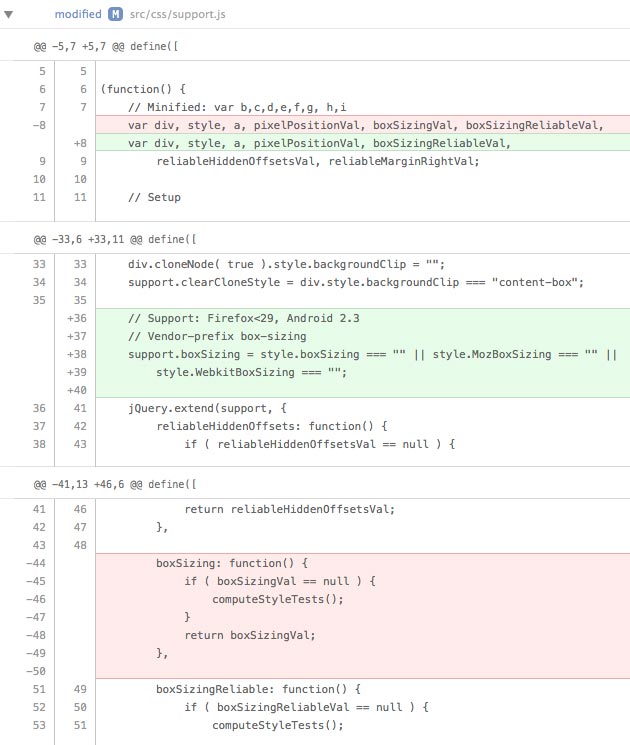Image resolution: width=630 pixels, height=745 pixels.
Task: Select old line number 33
Action: pyautogui.click(x=39, y=264)
